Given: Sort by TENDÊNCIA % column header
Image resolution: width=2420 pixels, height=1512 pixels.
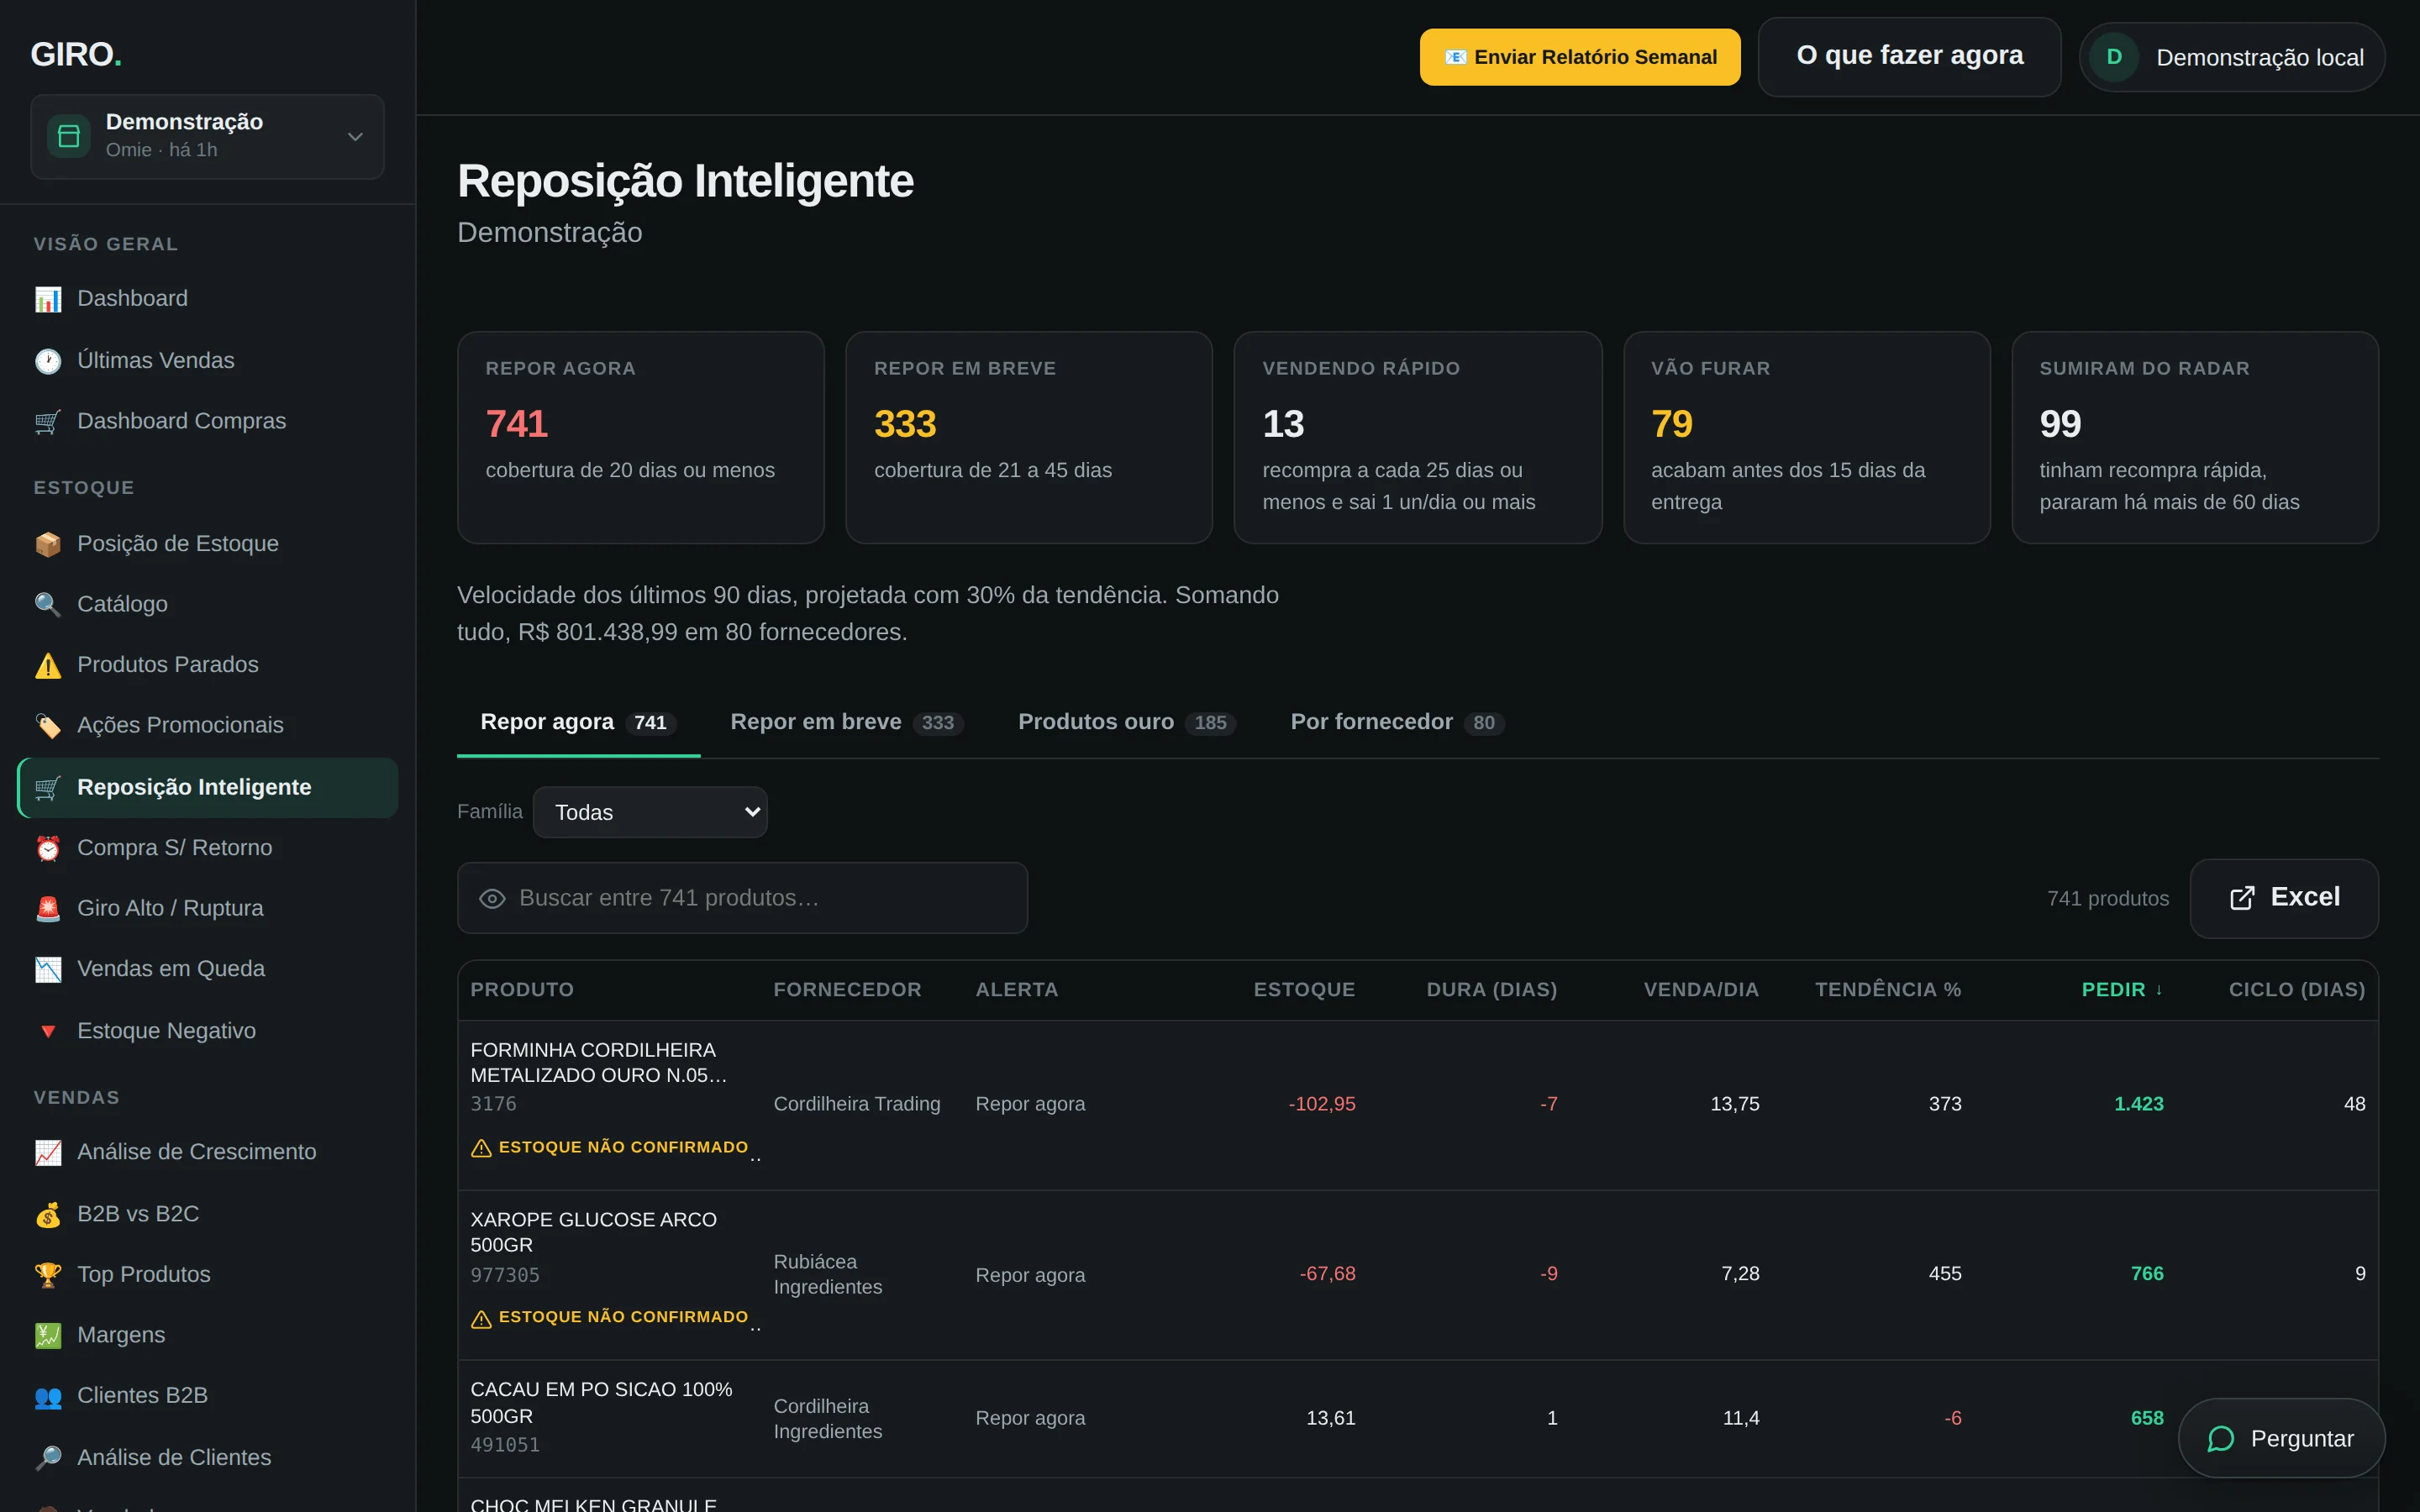Looking at the screenshot, I should (1888, 990).
